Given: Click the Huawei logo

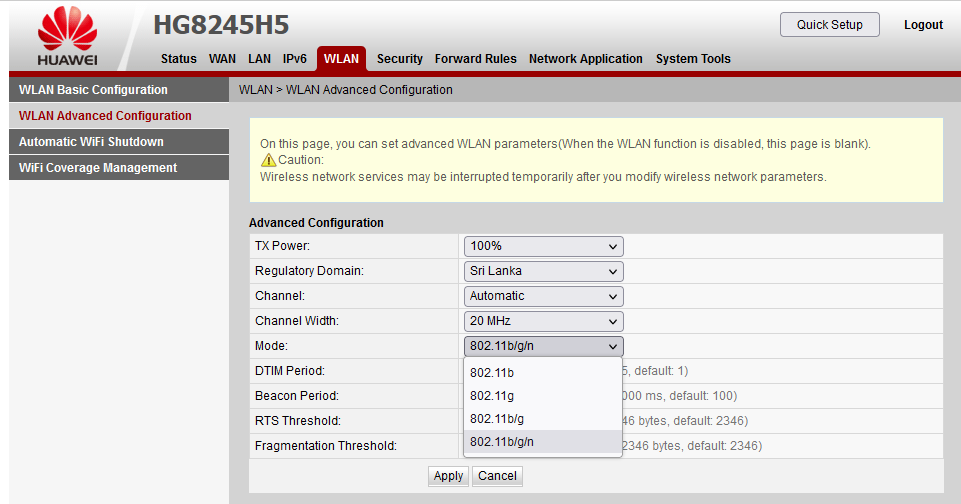Looking at the screenshot, I should (x=67, y=36).
